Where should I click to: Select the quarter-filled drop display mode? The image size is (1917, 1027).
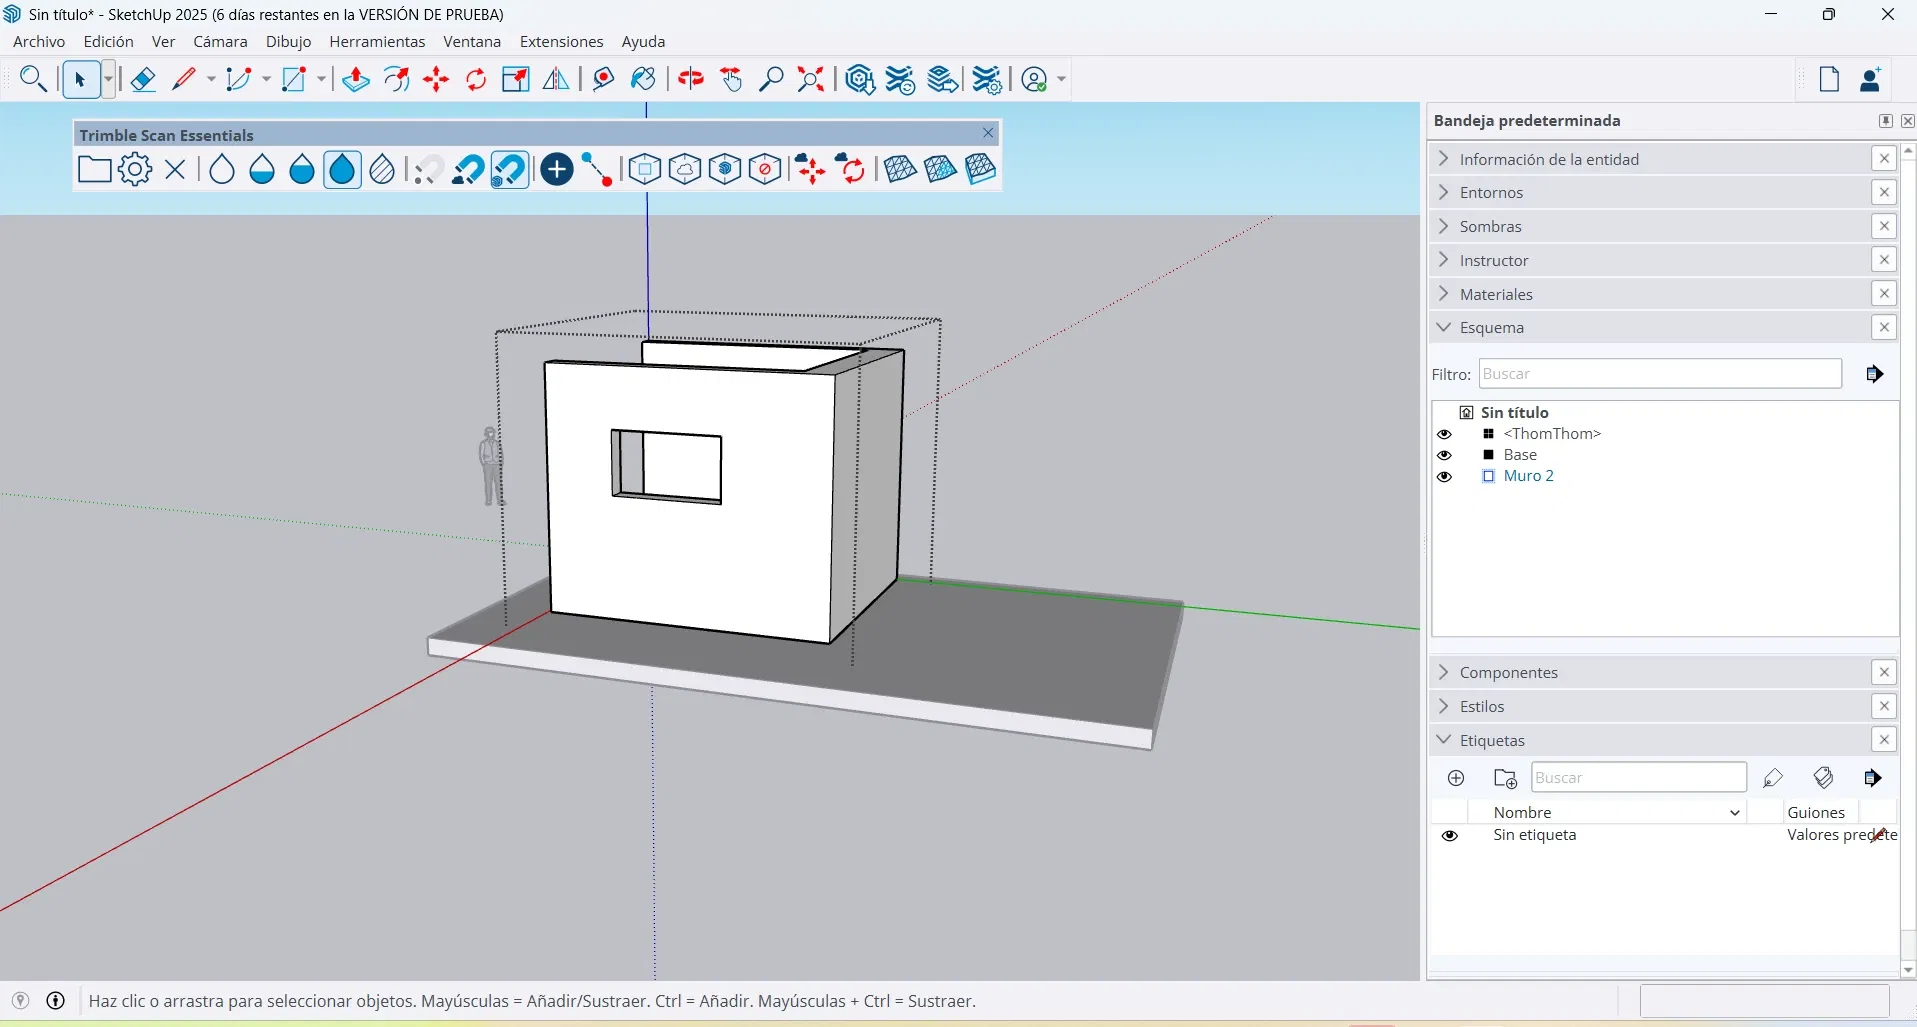262,170
